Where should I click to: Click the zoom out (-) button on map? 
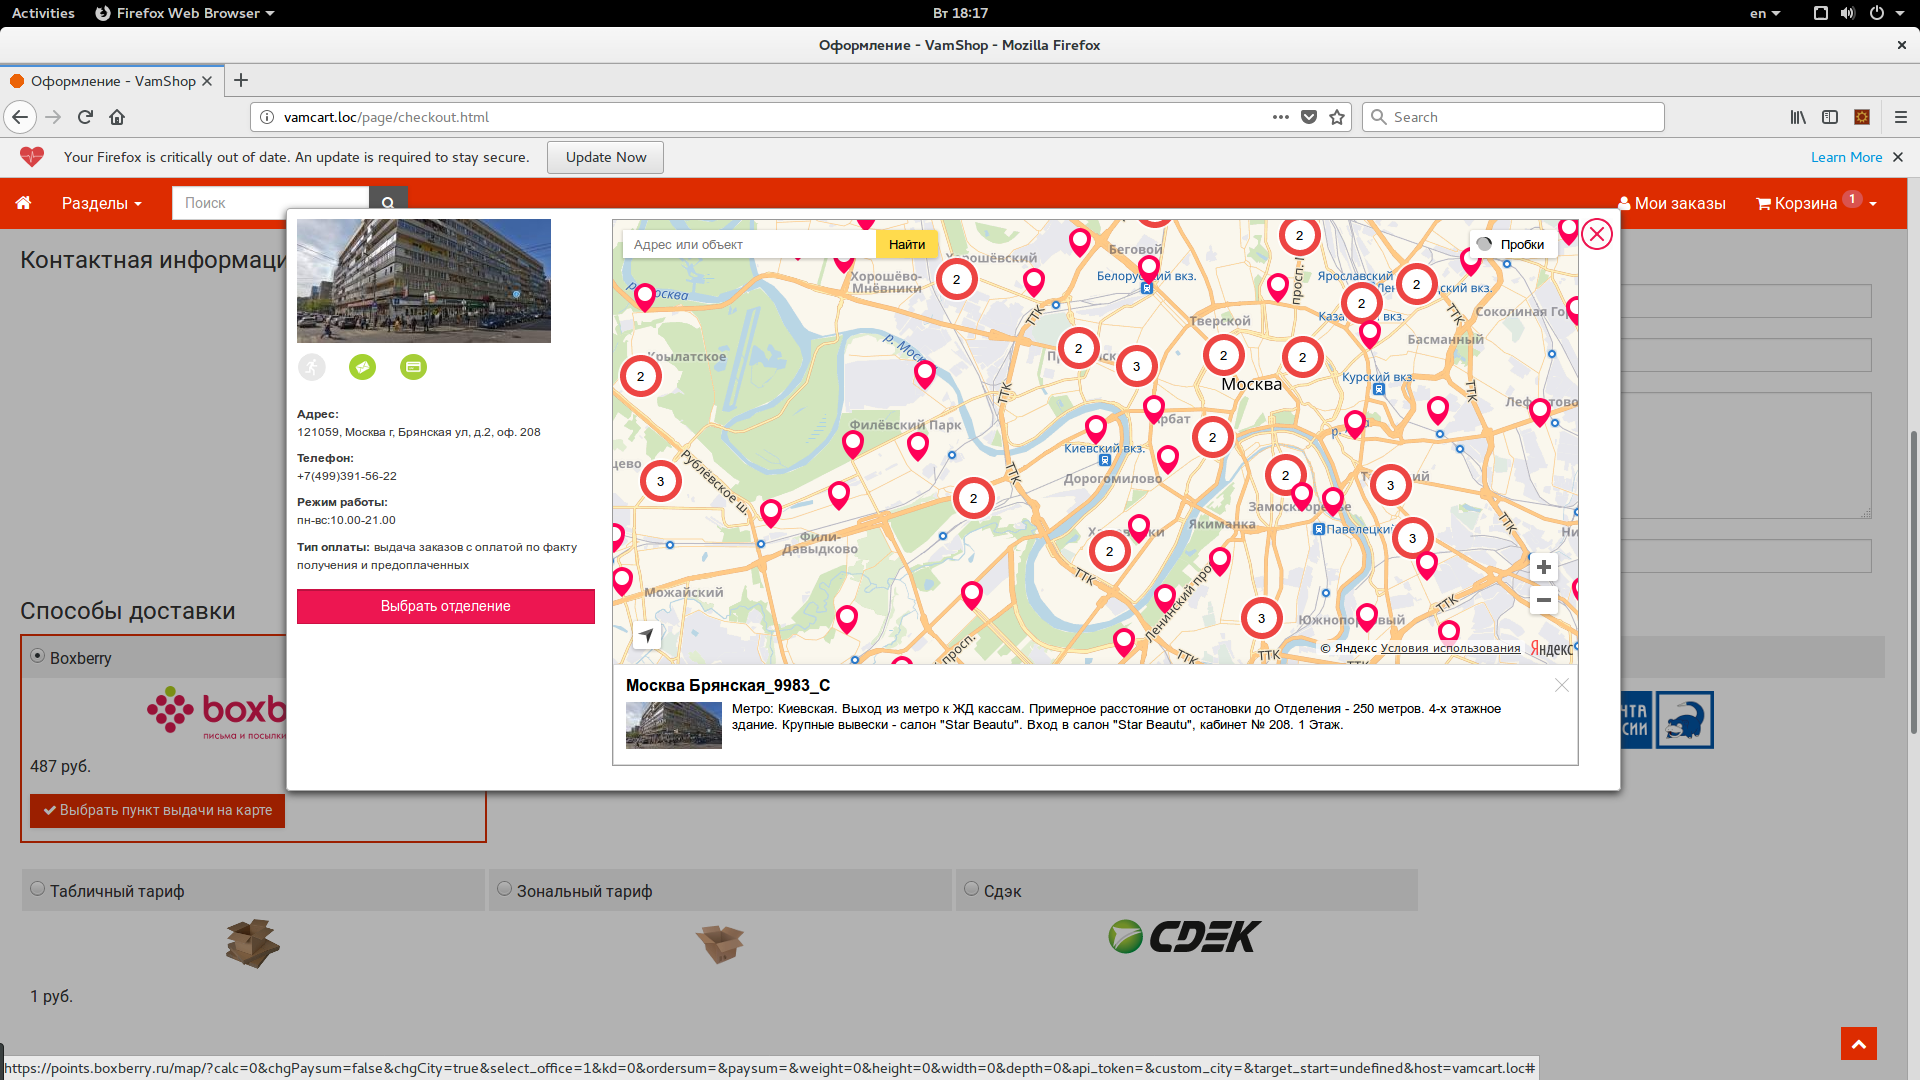coord(1545,600)
